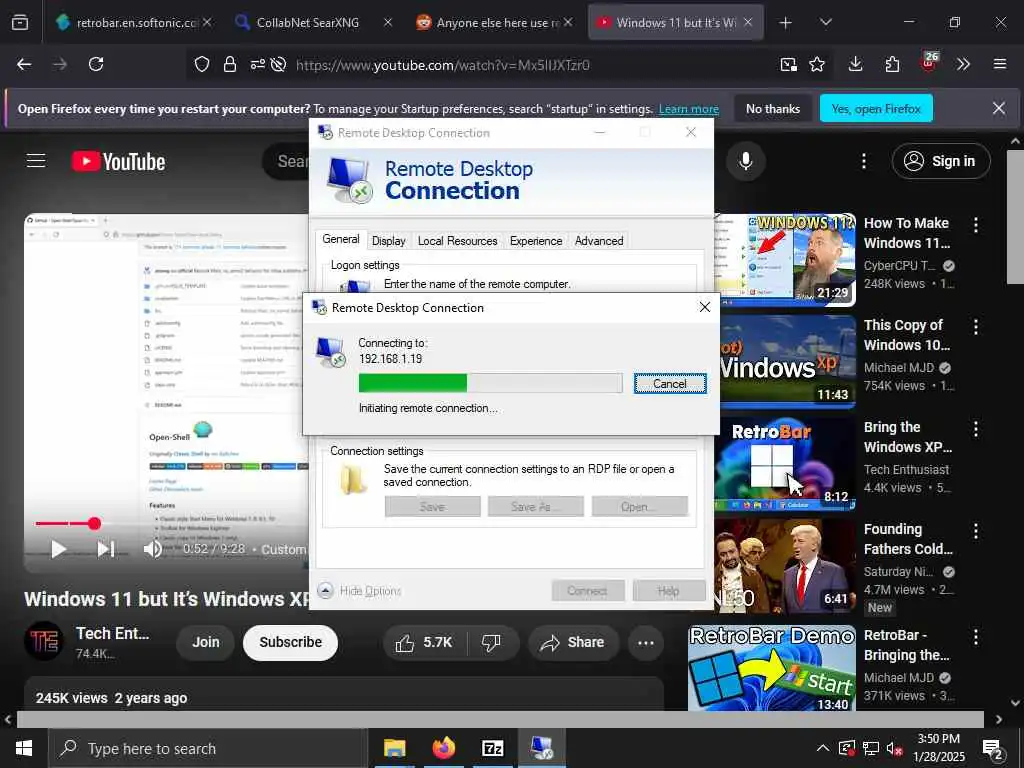Open YouTube settings three-dot menu
Image resolution: width=1024 pixels, height=768 pixels.
[863, 161]
